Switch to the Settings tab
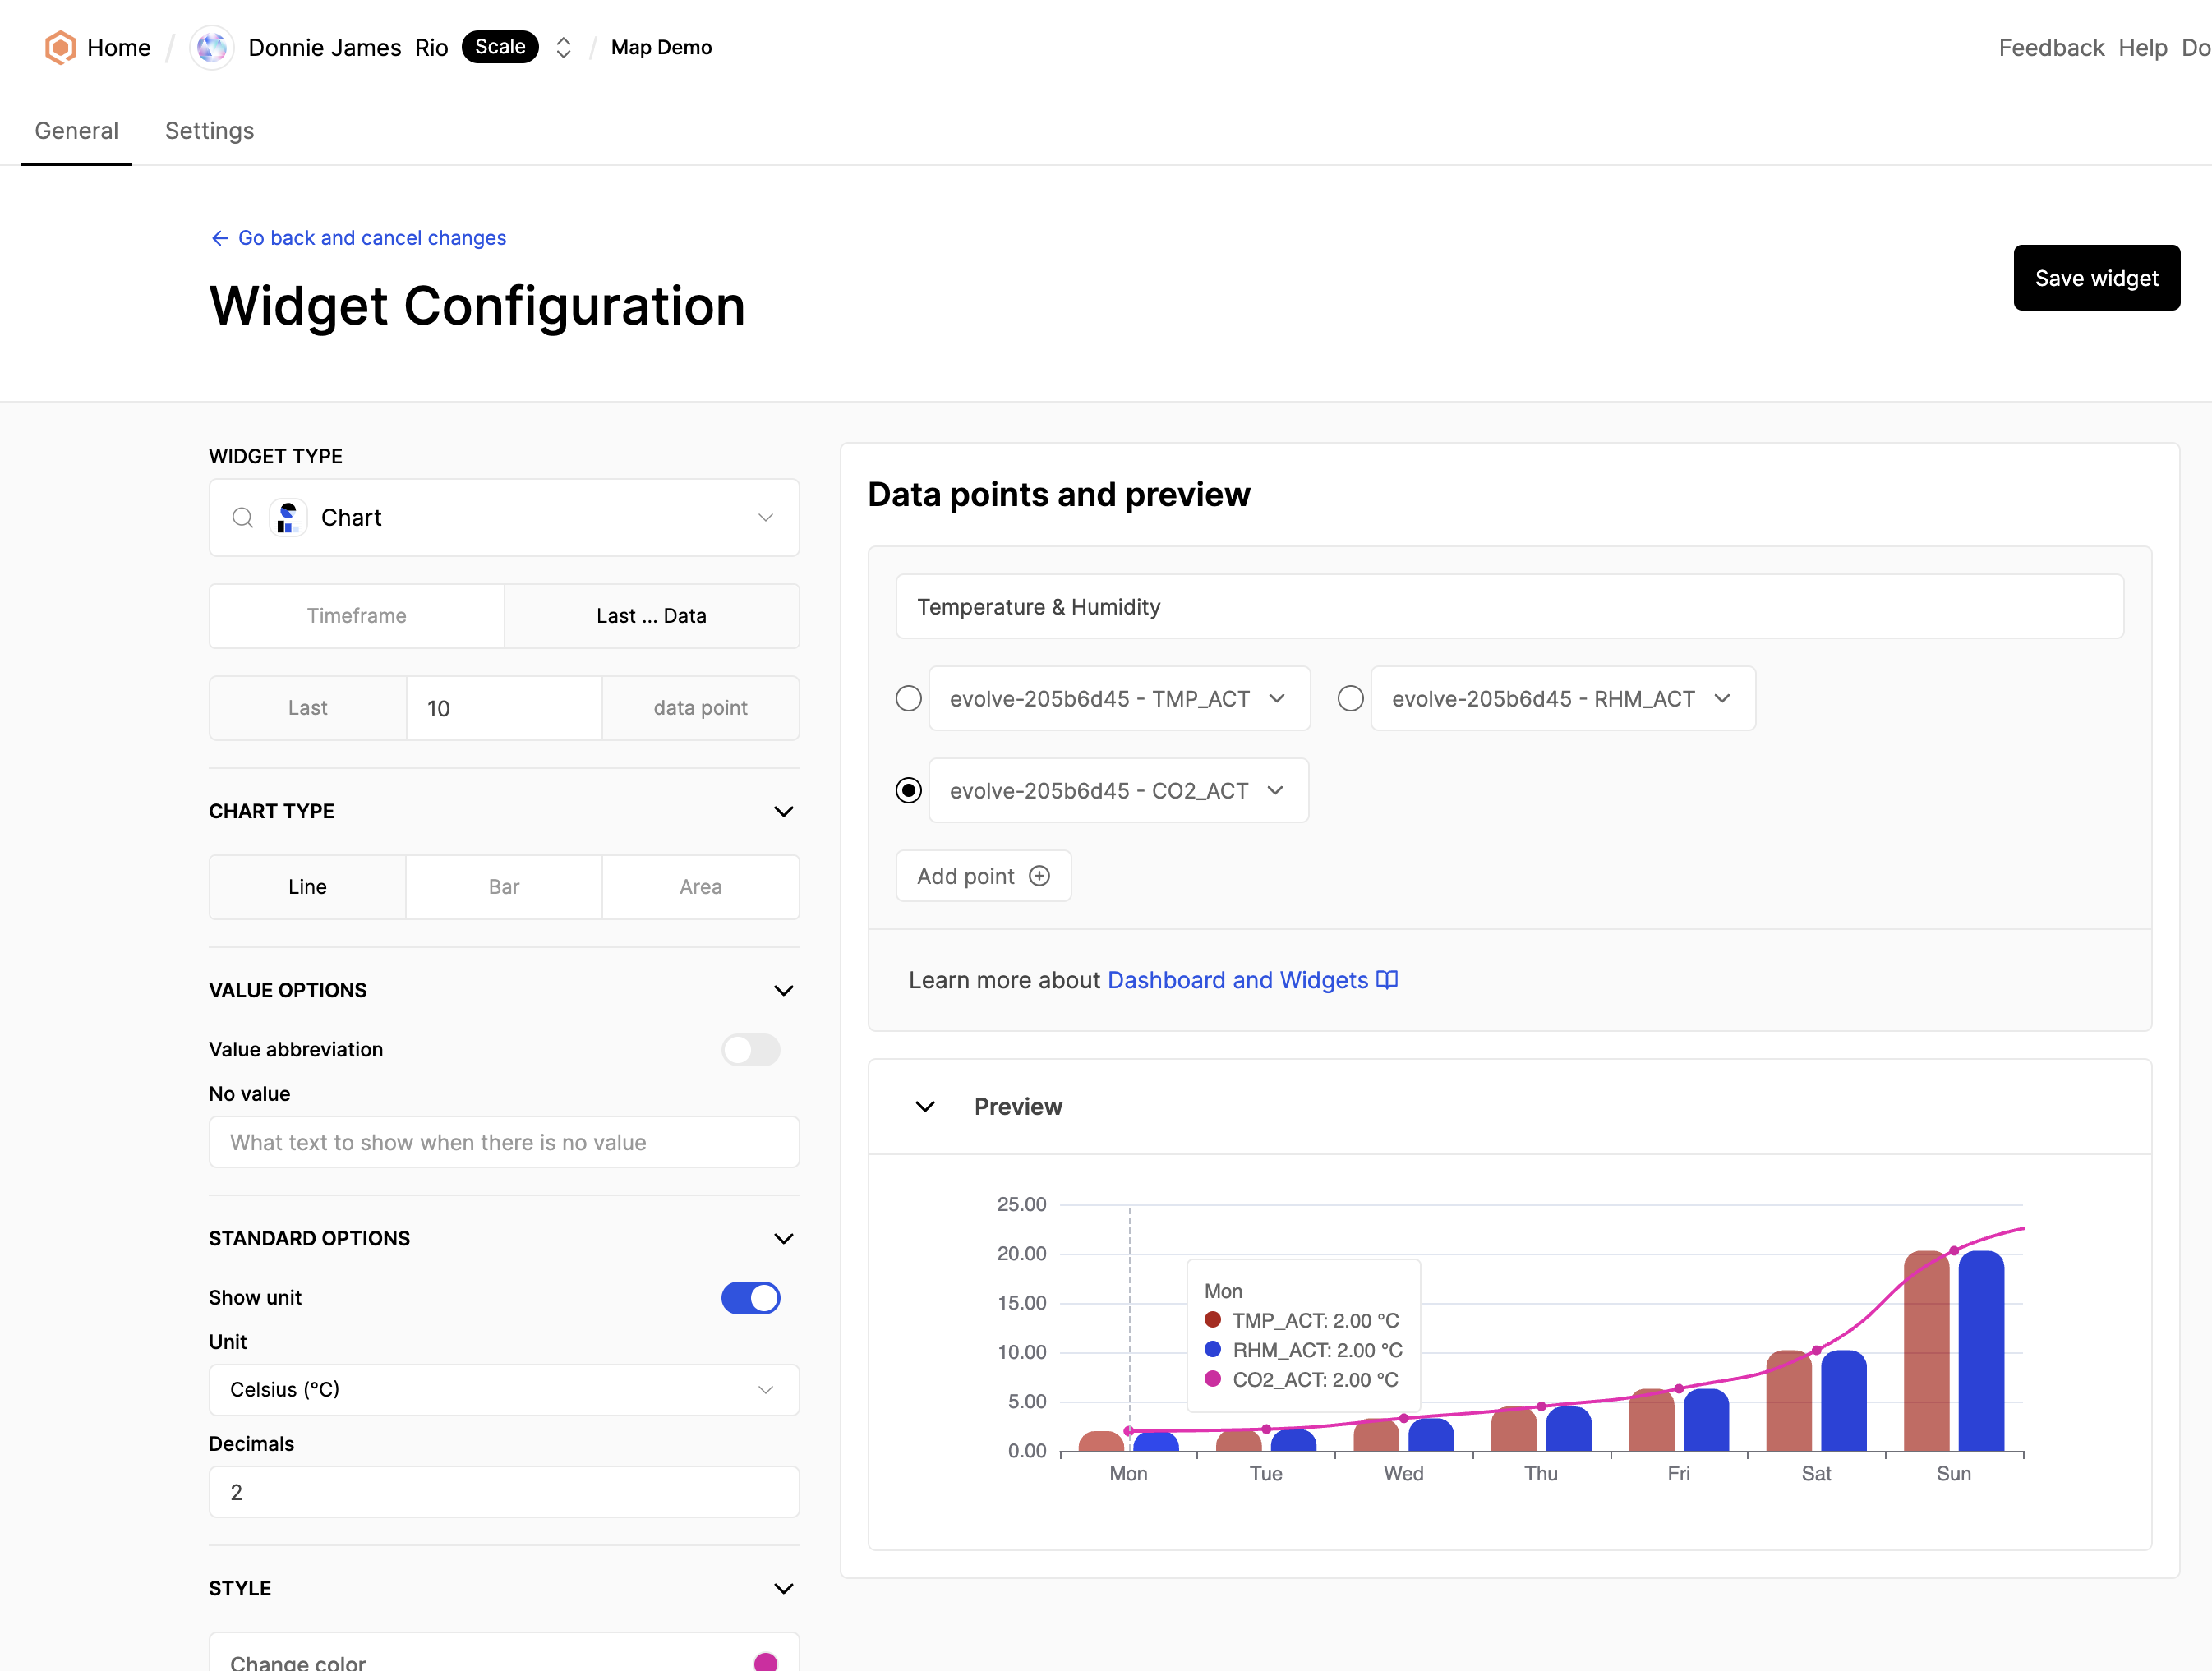Image resolution: width=2212 pixels, height=1671 pixels. click(209, 130)
